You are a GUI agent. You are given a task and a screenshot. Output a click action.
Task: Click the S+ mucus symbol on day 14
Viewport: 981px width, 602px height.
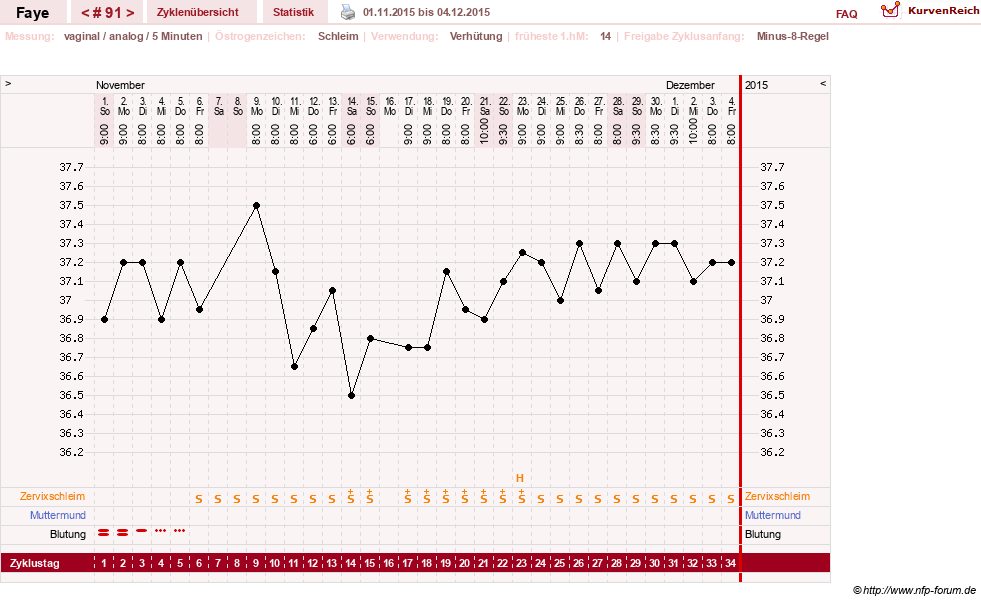click(x=351, y=497)
